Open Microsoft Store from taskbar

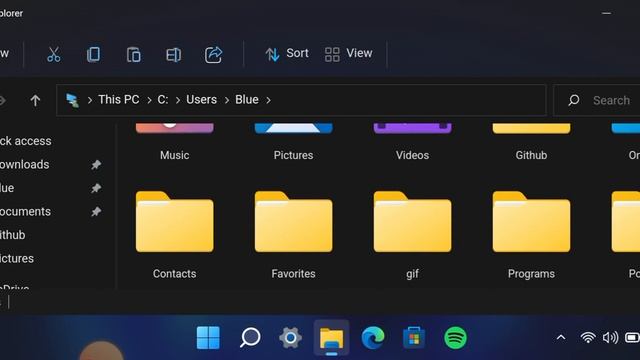pos(414,338)
